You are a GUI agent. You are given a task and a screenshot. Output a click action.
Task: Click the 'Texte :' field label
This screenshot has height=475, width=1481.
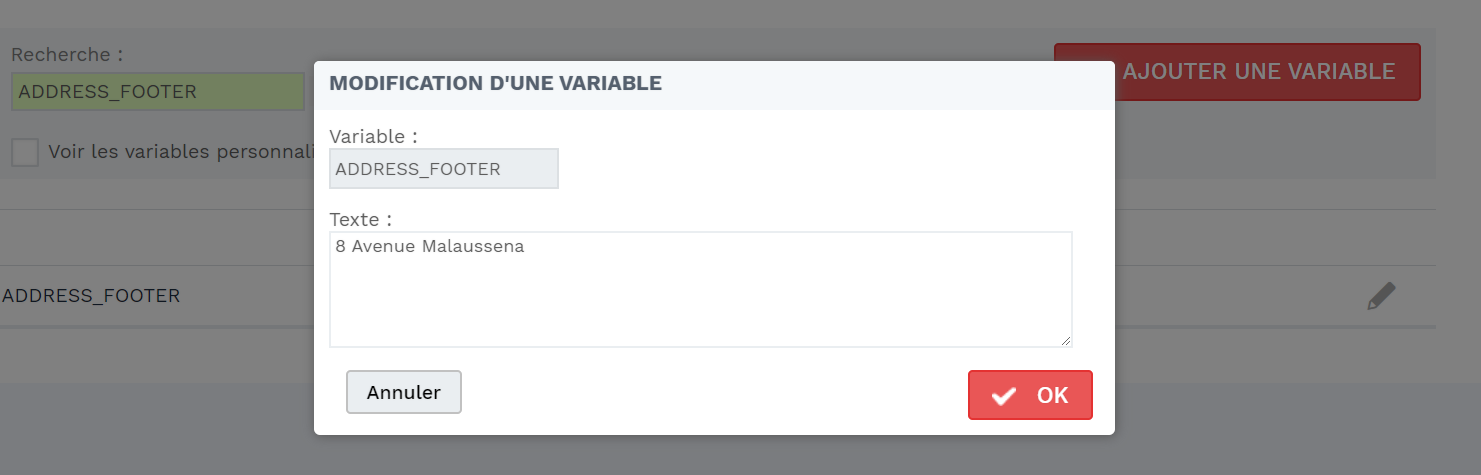click(361, 218)
